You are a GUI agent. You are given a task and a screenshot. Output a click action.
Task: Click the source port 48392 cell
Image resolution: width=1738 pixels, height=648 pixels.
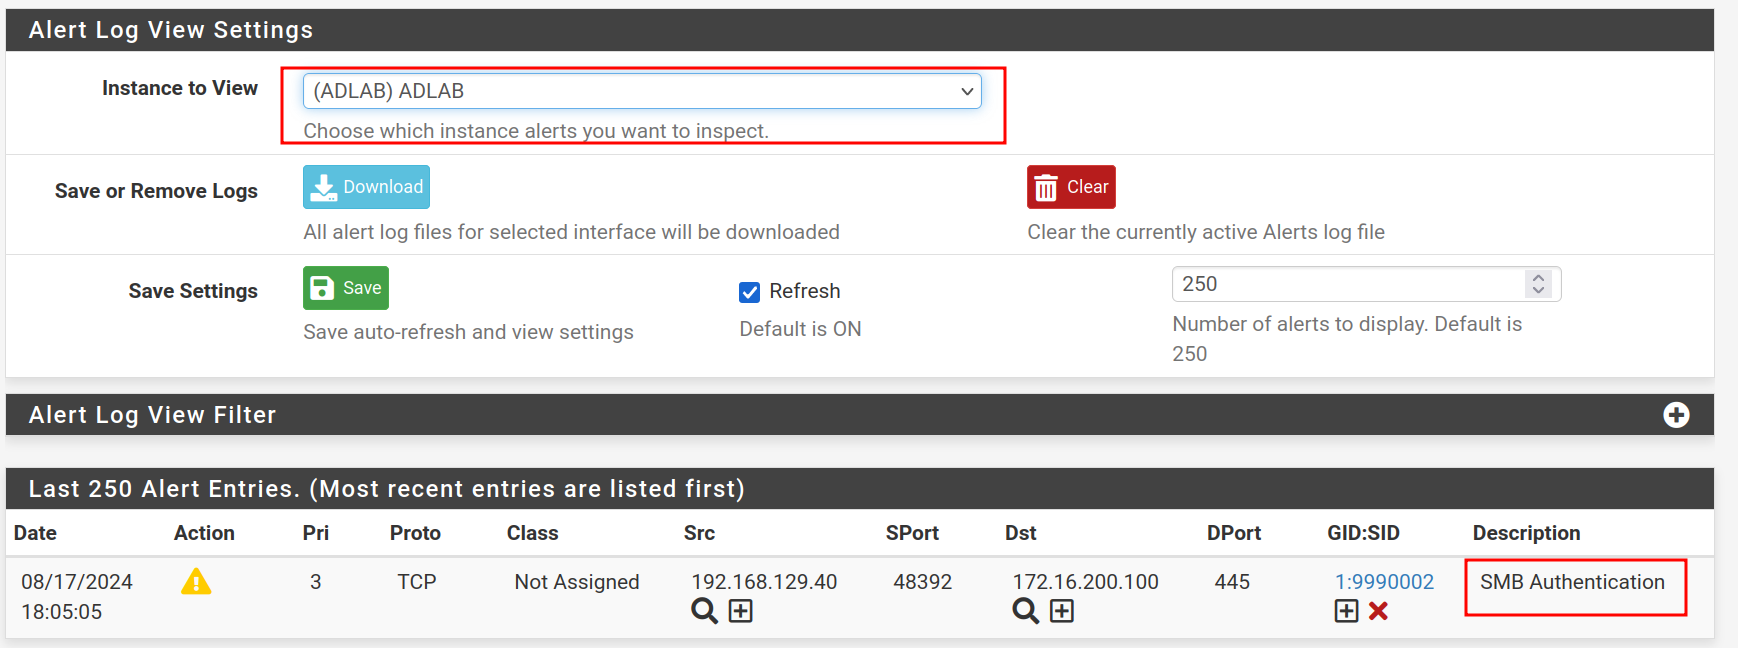(x=922, y=582)
